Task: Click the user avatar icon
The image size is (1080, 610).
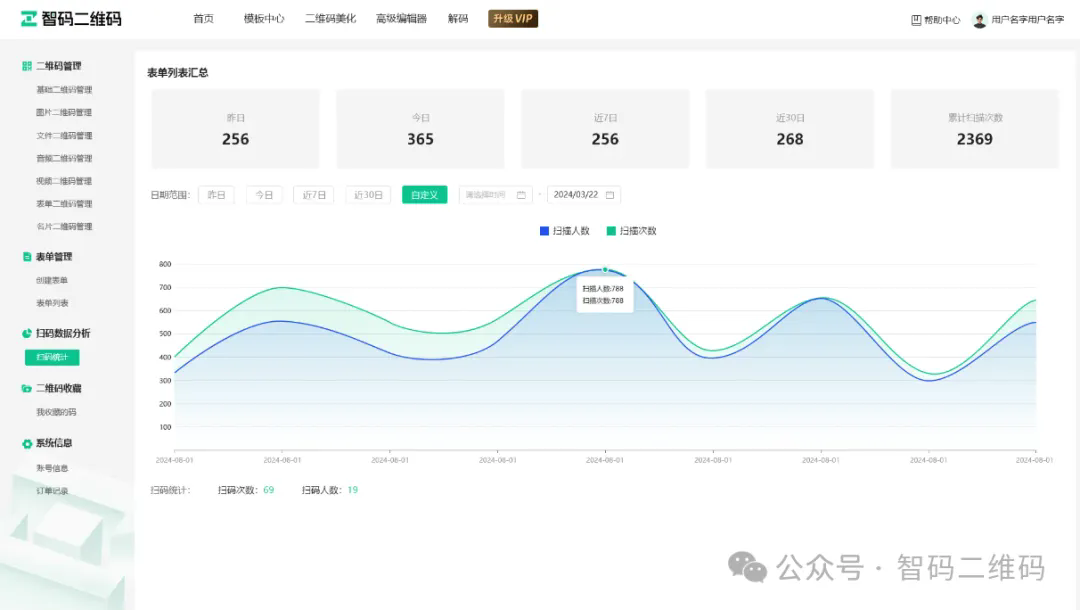Action: 979,20
